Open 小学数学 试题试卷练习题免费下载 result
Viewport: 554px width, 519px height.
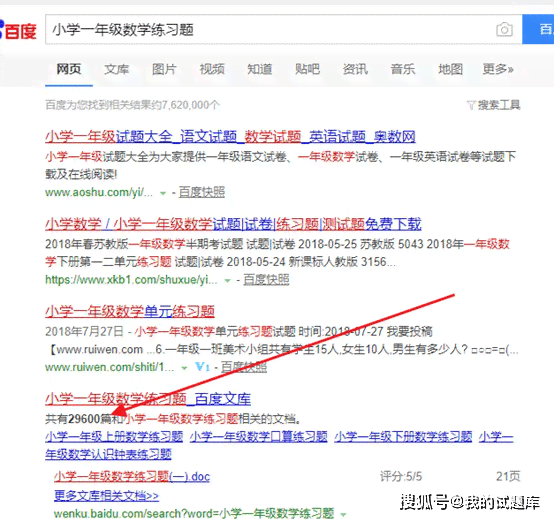(233, 224)
